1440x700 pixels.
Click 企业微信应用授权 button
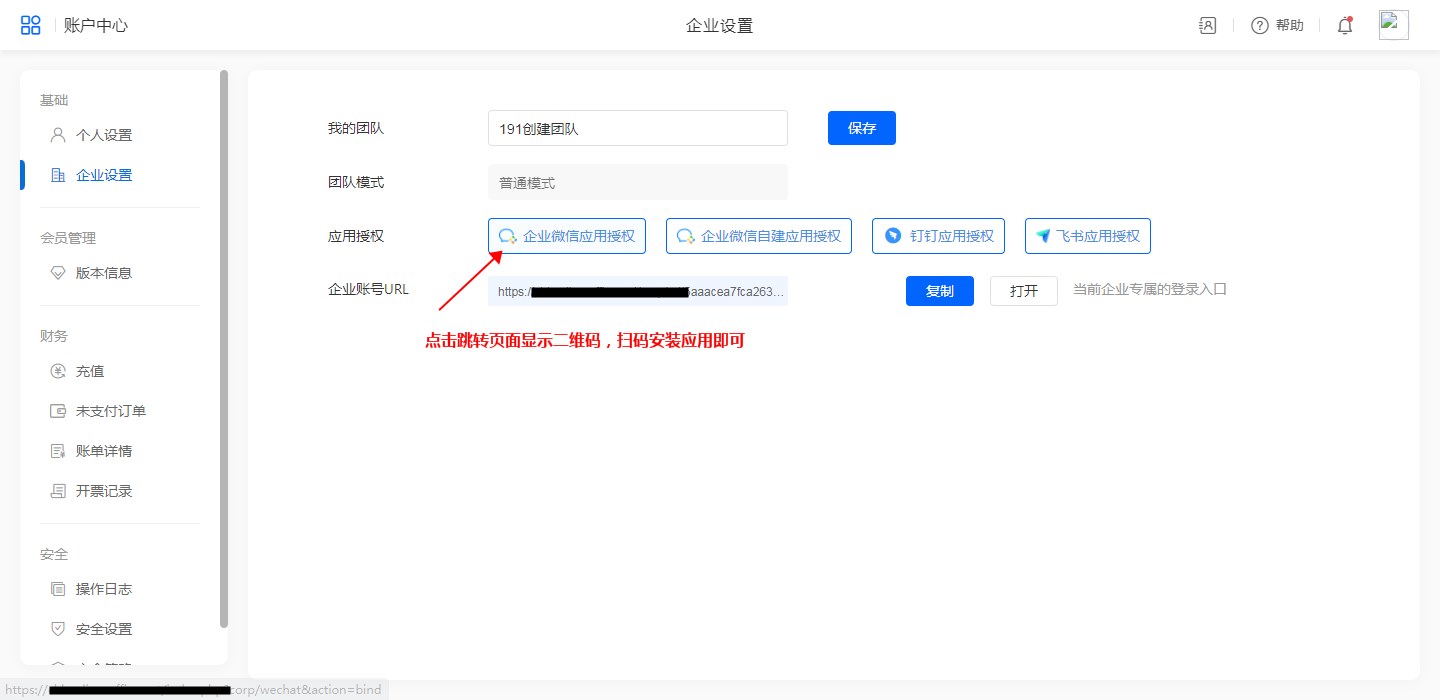tap(566, 236)
